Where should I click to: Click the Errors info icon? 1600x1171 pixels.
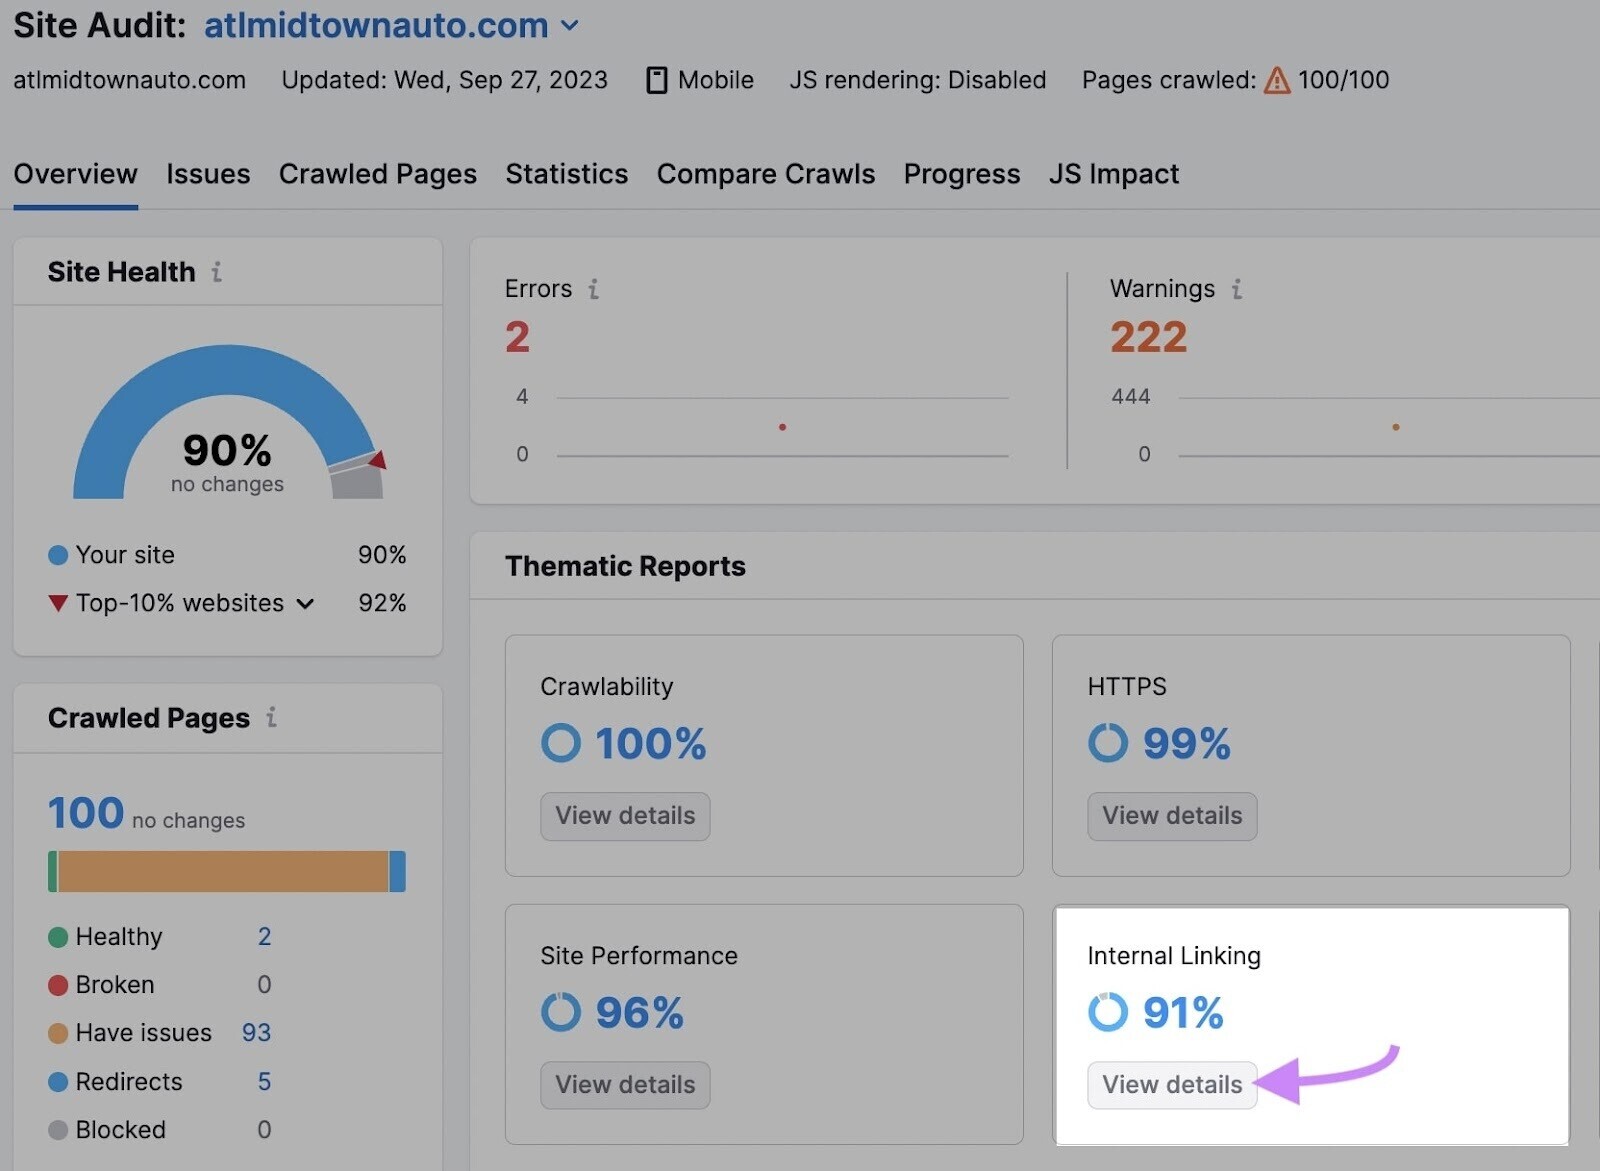(x=594, y=289)
